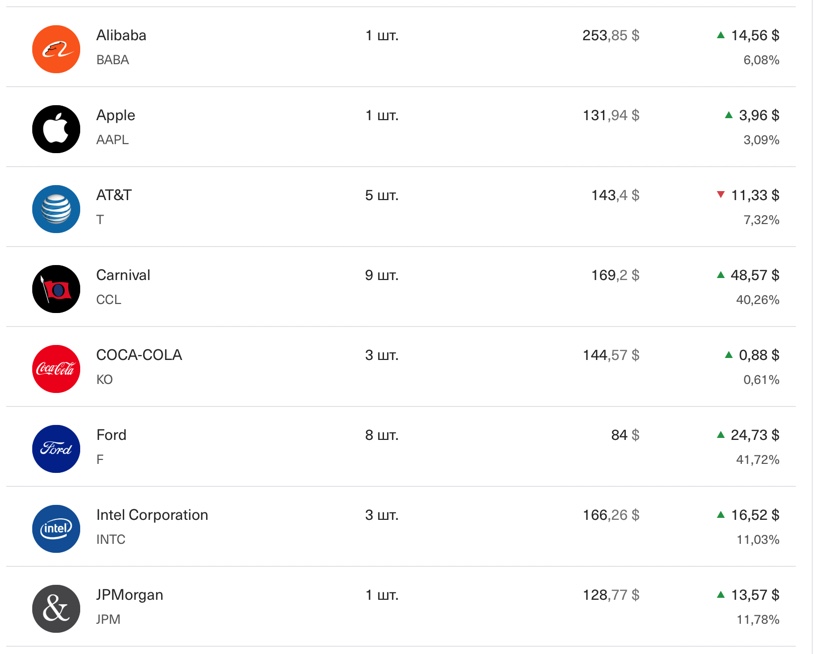Open the Intel Corporation name link

click(152, 515)
